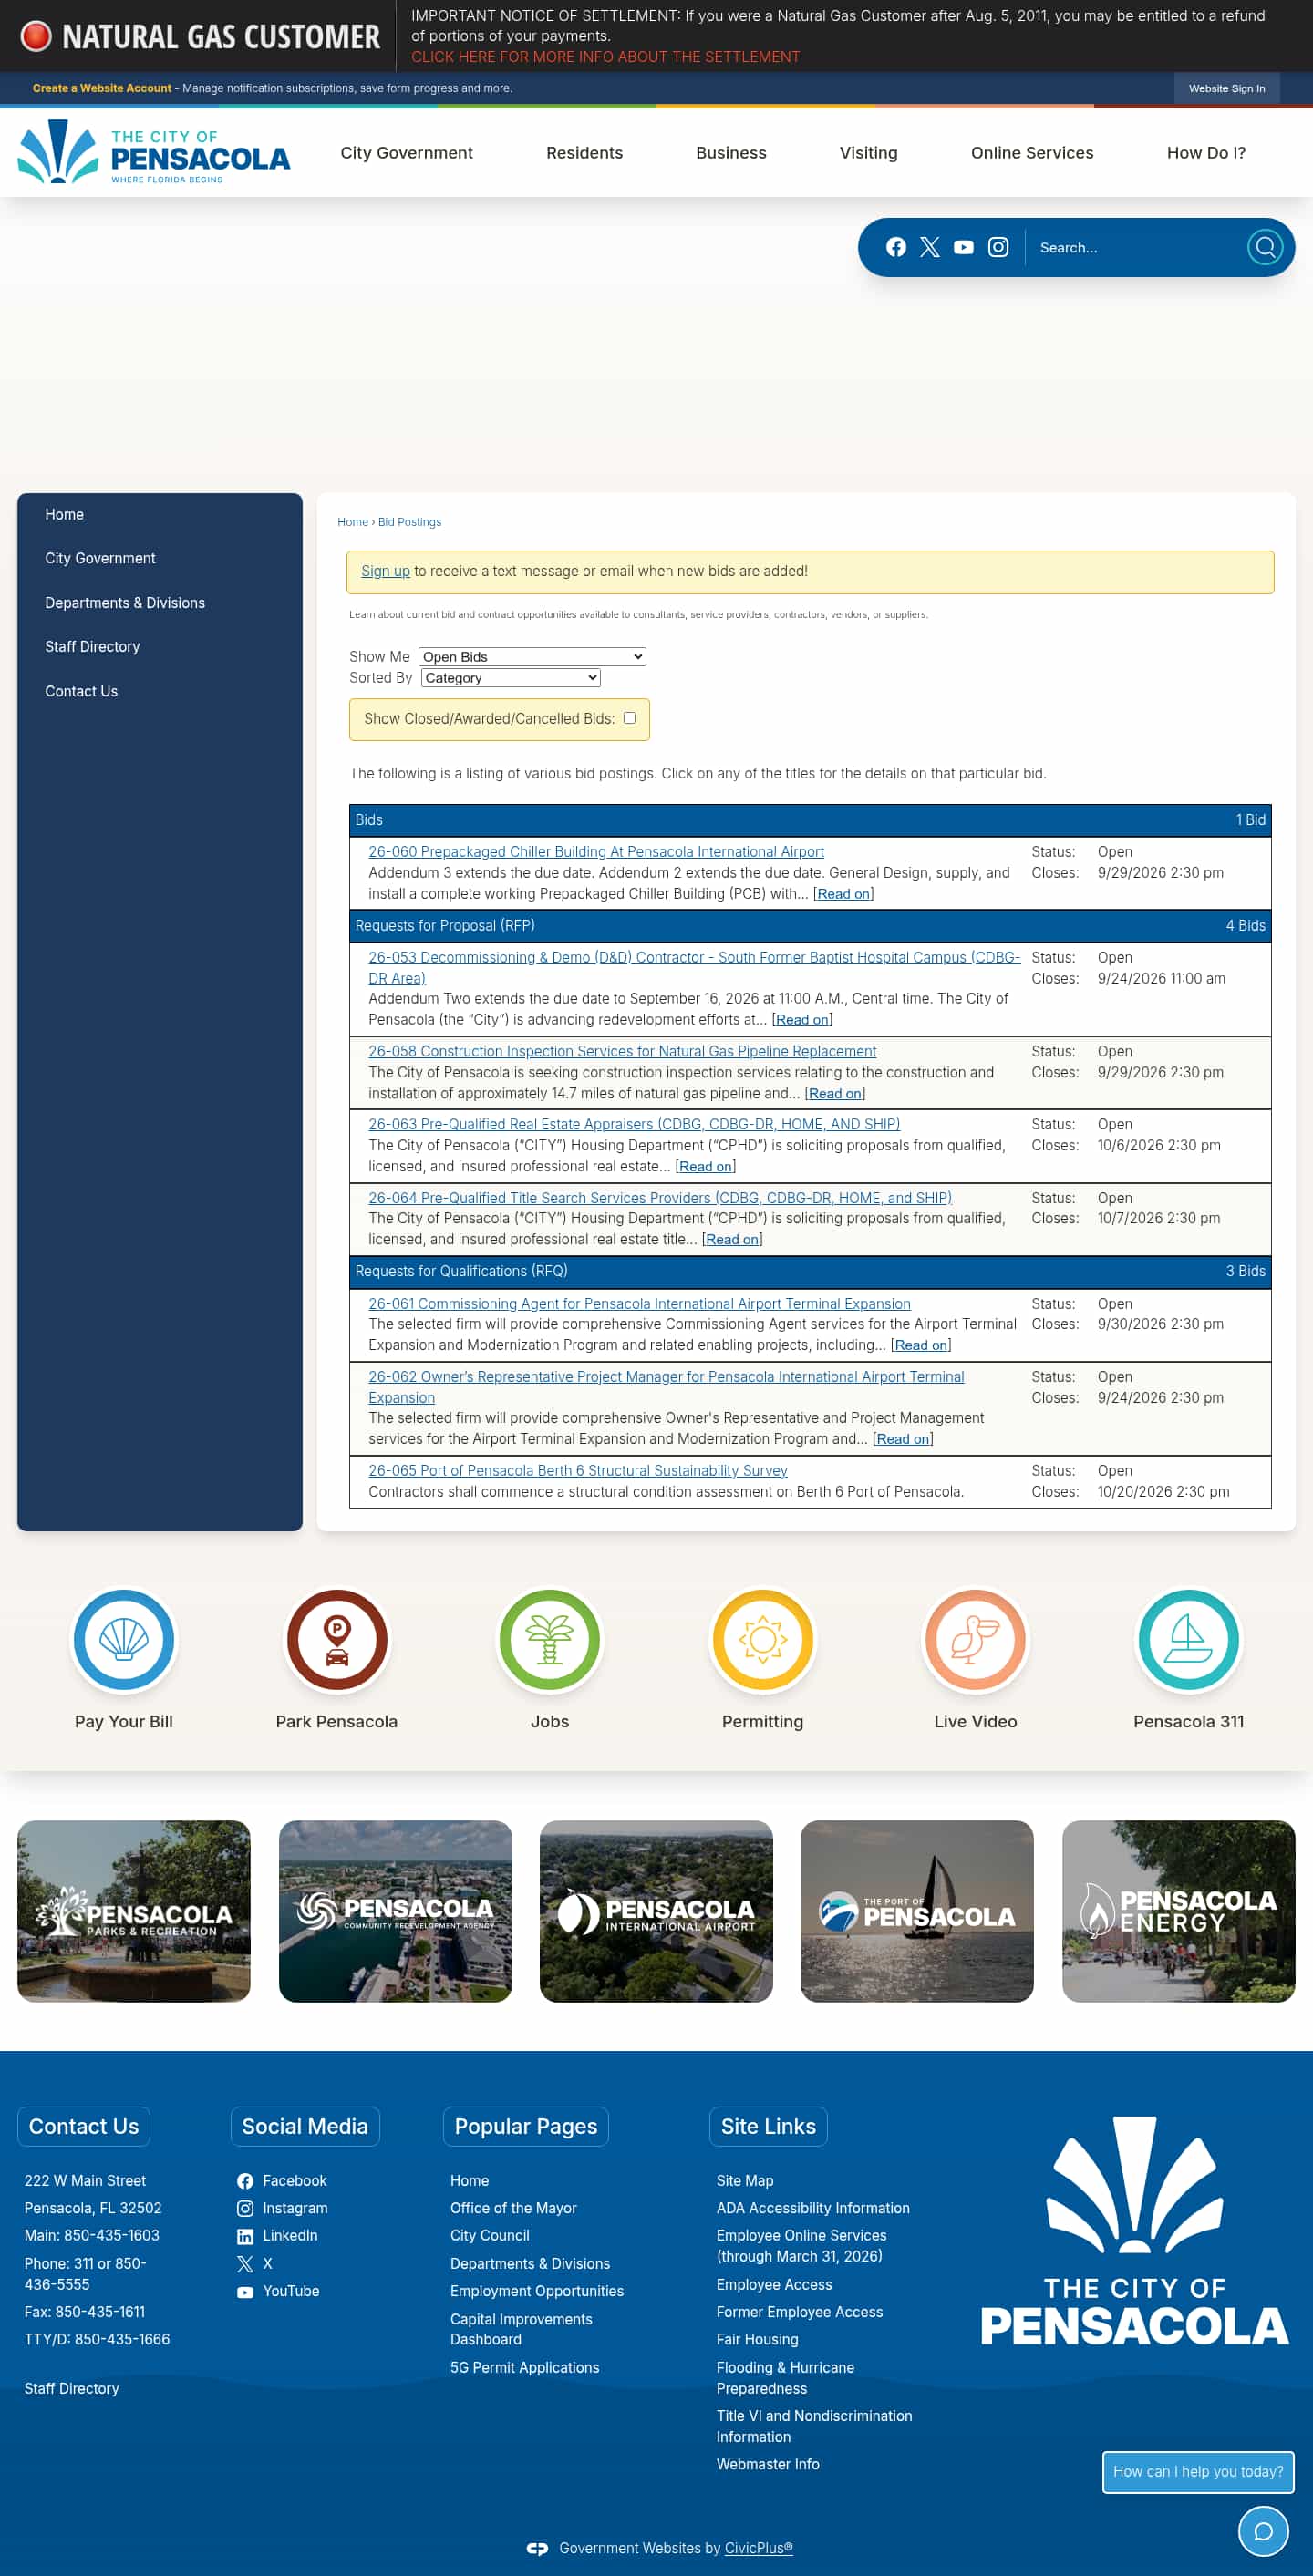Click the Sign up link for bid notifications
Viewport: 1313px width, 2576px height.
pos(385,571)
